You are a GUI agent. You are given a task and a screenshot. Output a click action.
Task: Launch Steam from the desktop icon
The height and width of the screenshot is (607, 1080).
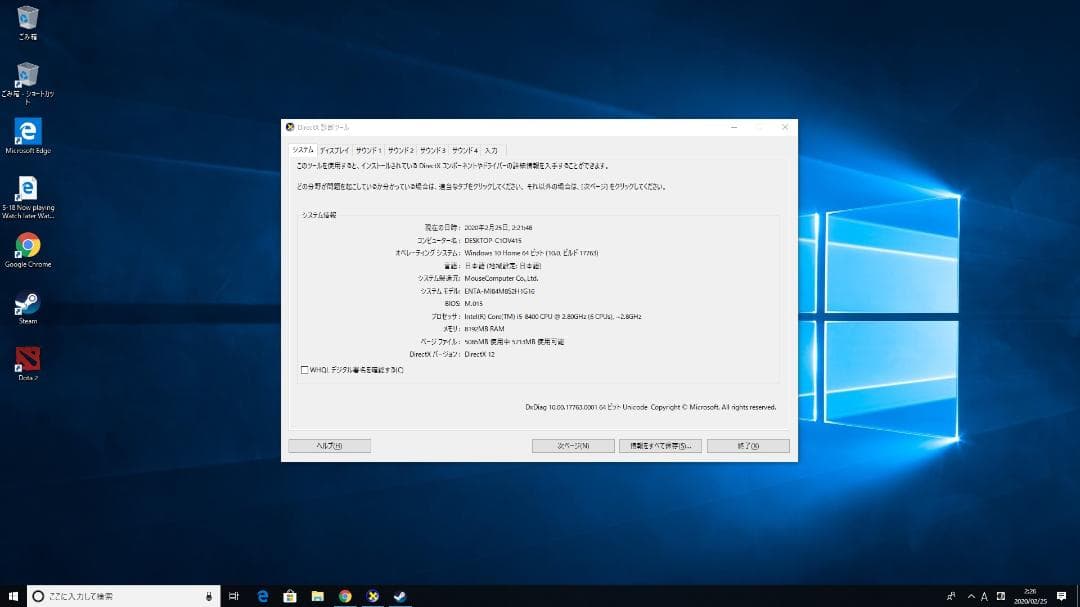26,302
